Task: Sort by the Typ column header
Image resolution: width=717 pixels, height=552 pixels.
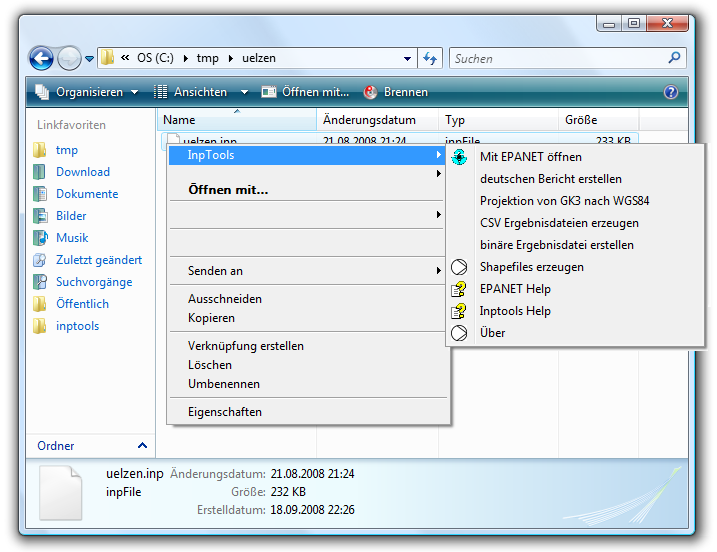Action: point(499,120)
